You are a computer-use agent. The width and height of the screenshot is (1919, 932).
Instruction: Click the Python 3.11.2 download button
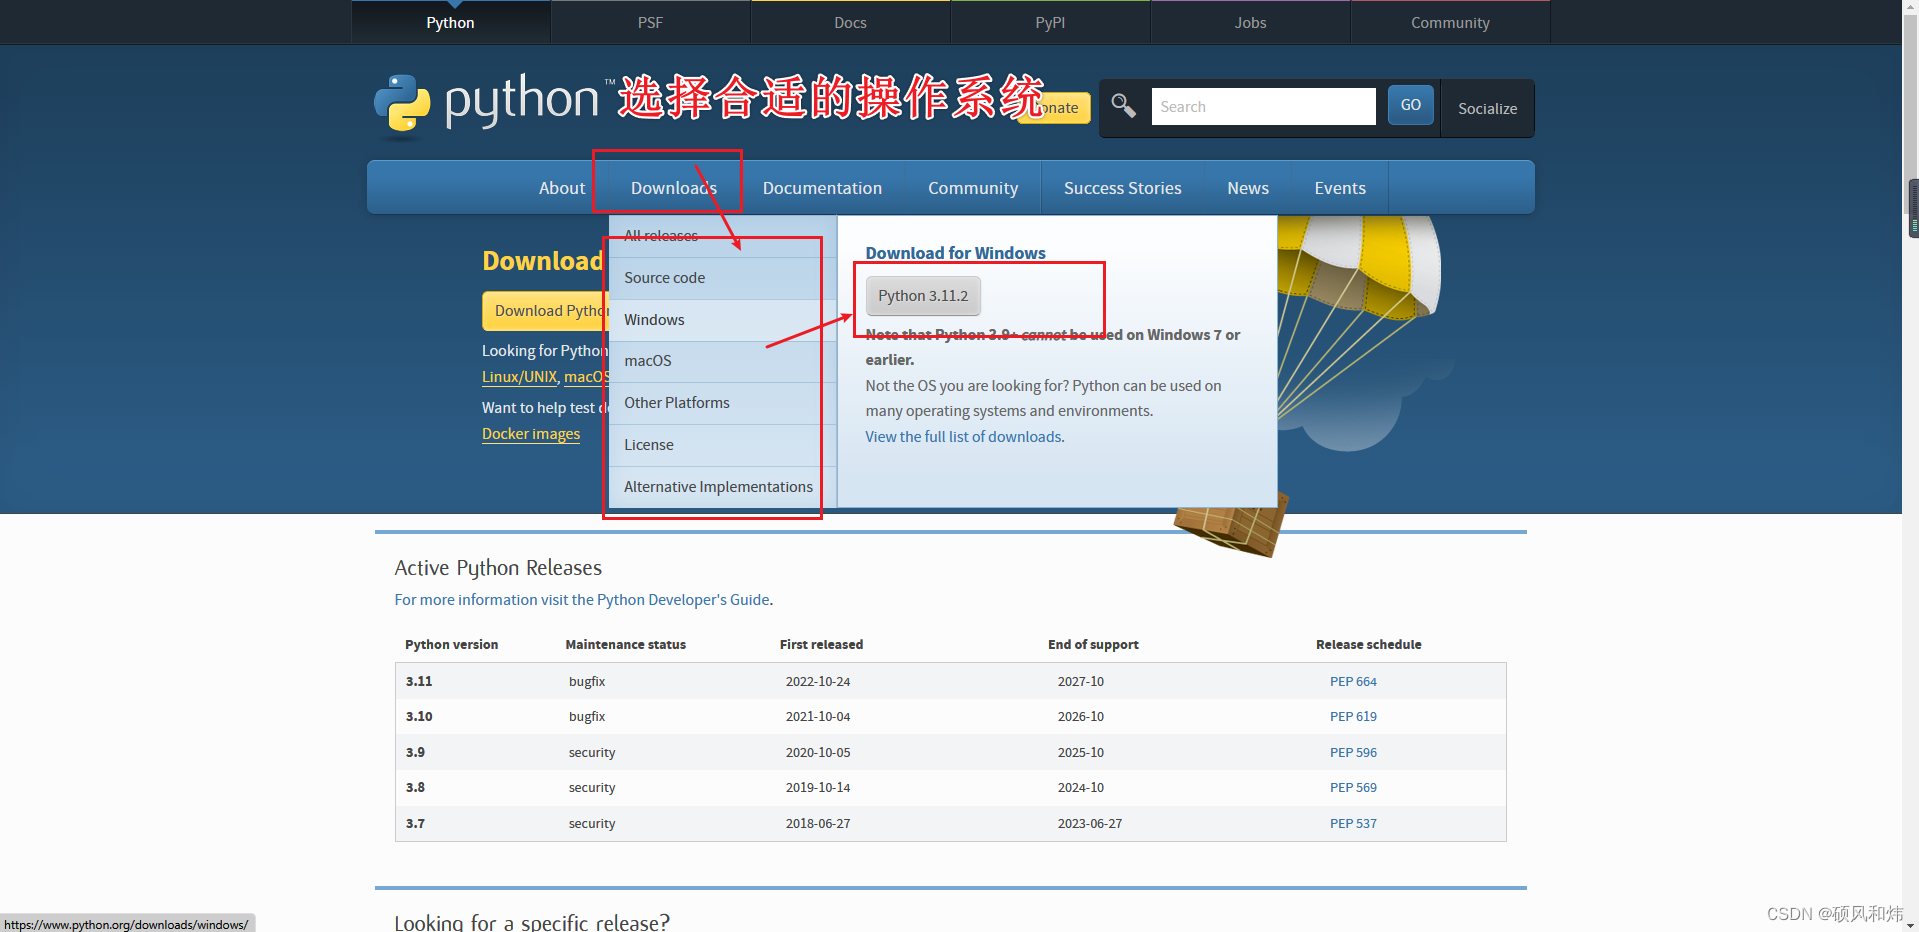point(923,296)
